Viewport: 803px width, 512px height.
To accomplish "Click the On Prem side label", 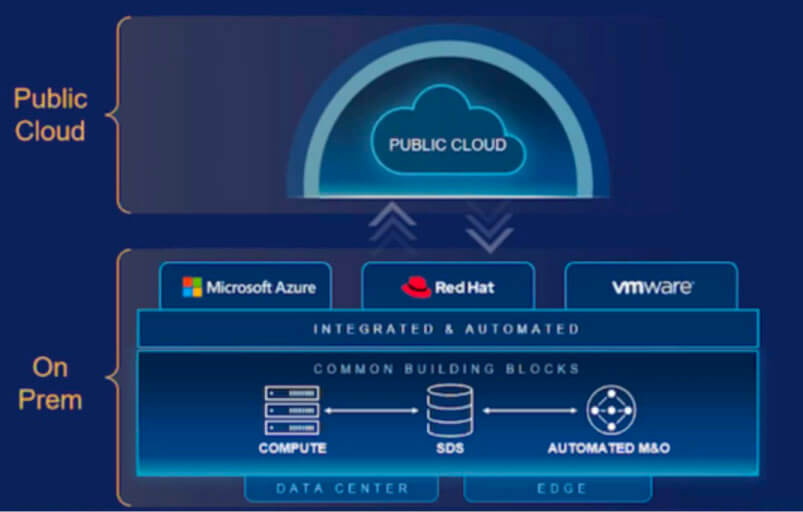I will pos(50,383).
